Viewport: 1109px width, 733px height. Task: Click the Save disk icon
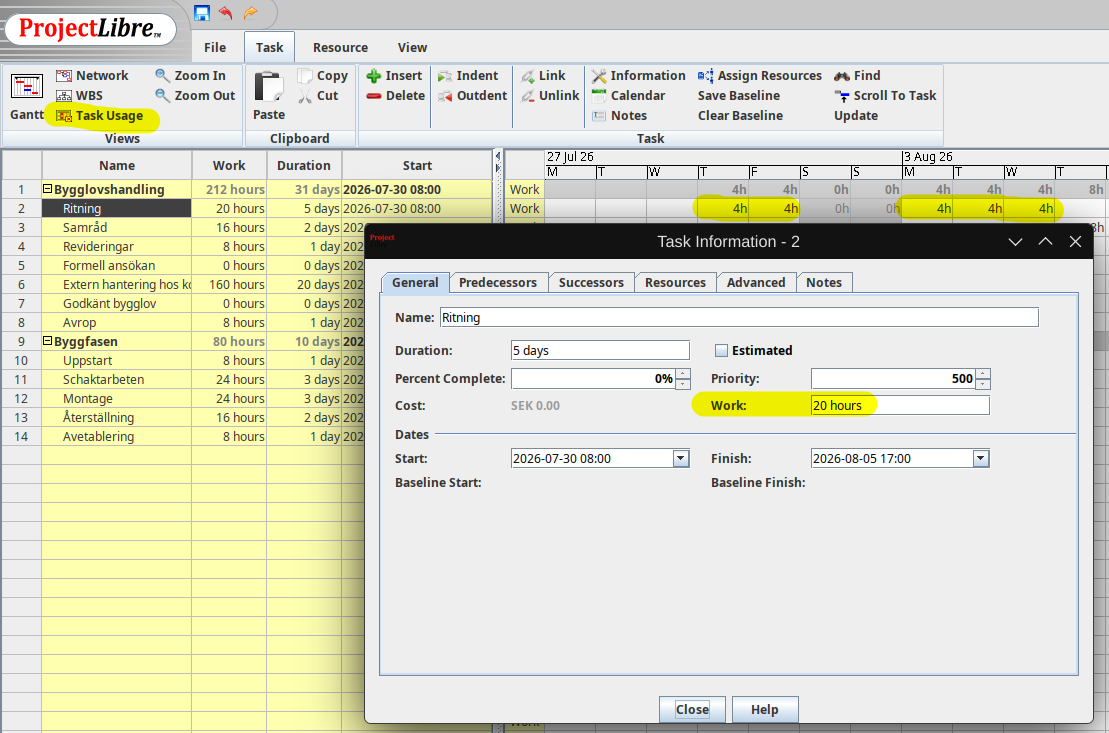(202, 13)
